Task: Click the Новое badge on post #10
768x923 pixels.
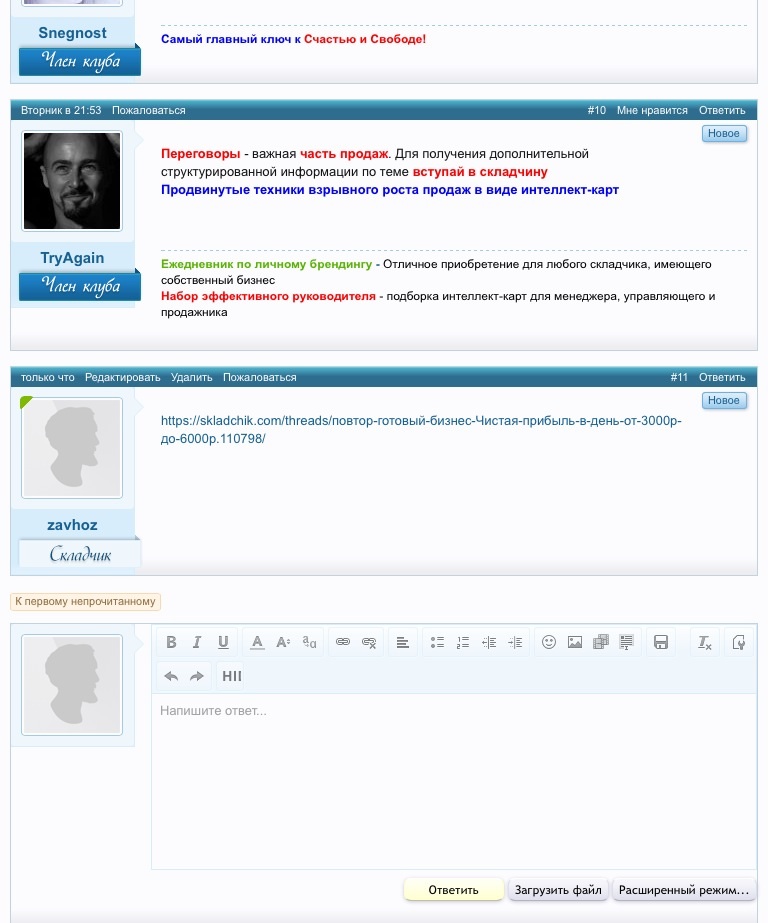Action: click(724, 134)
